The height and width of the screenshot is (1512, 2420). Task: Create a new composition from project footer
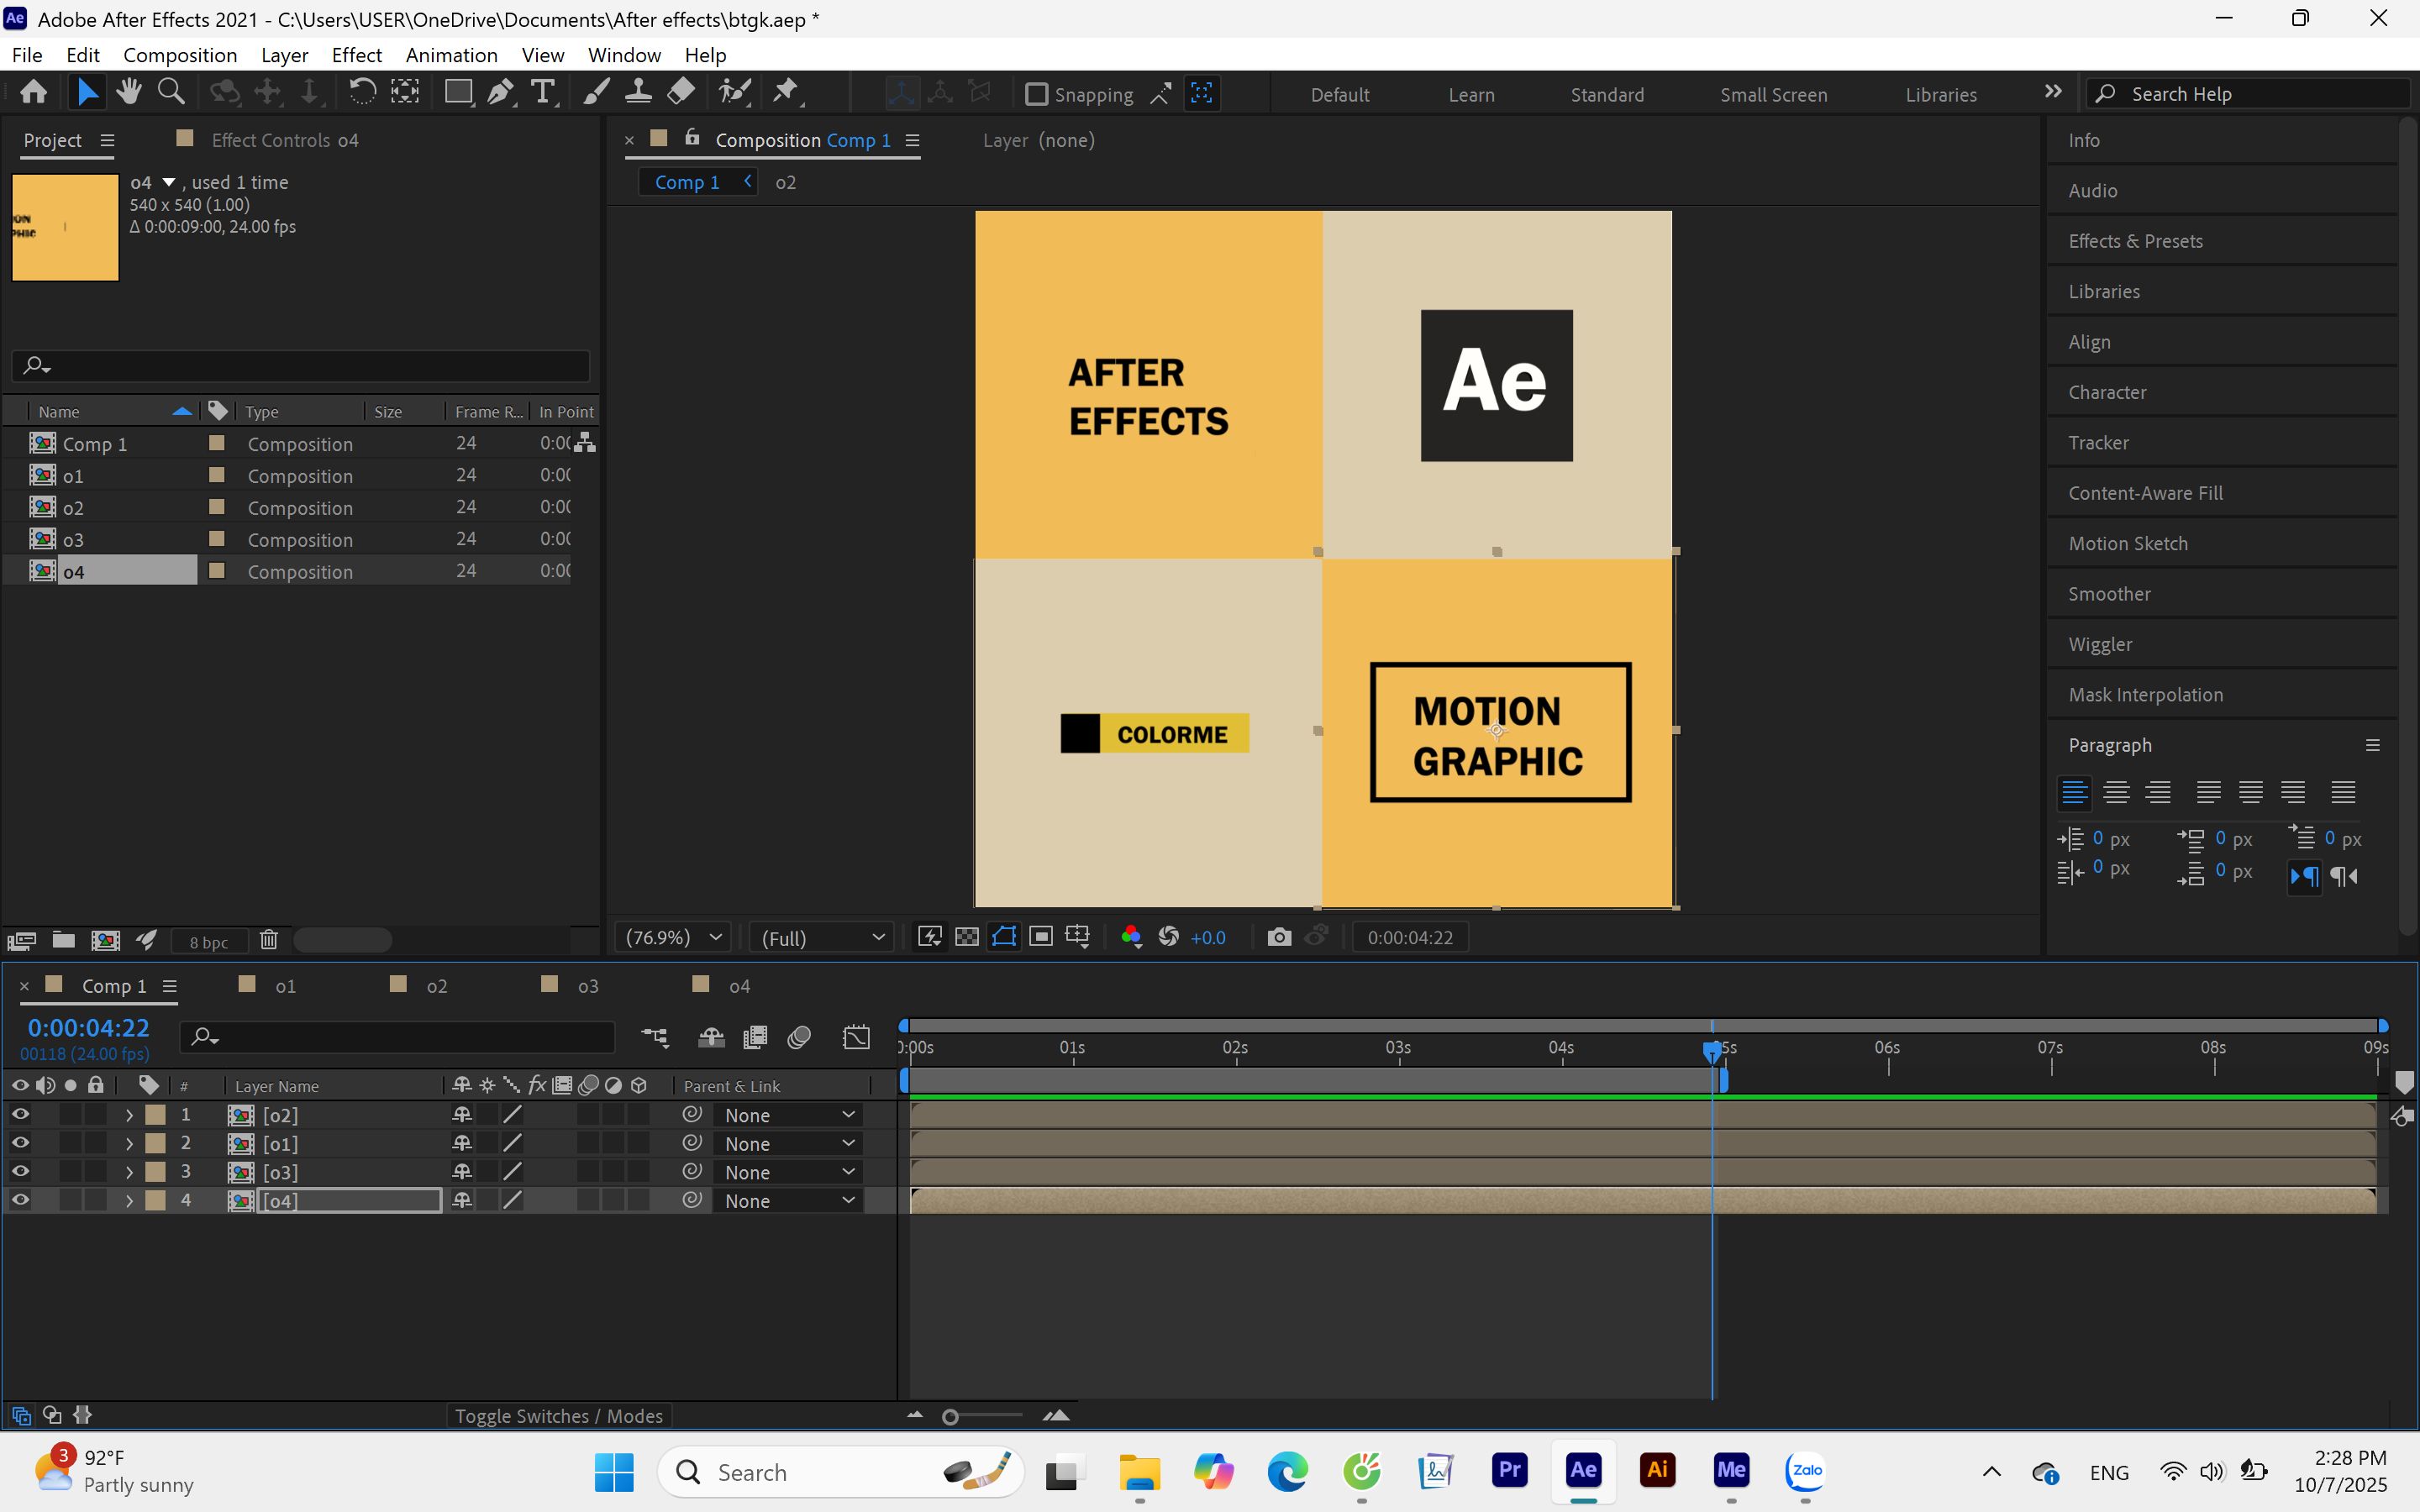pos(105,940)
